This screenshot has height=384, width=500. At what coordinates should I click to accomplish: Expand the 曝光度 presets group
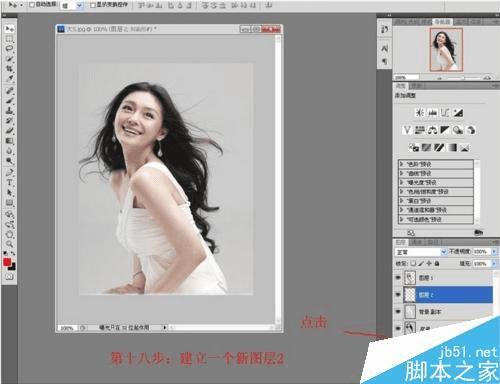click(x=402, y=182)
